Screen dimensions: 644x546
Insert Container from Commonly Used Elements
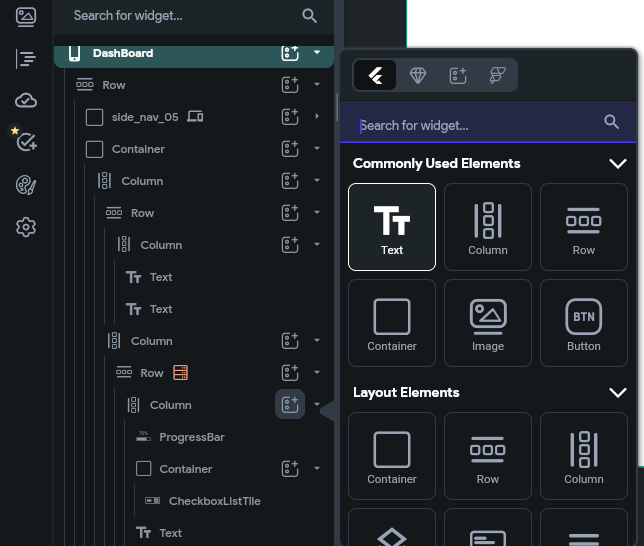click(392, 323)
